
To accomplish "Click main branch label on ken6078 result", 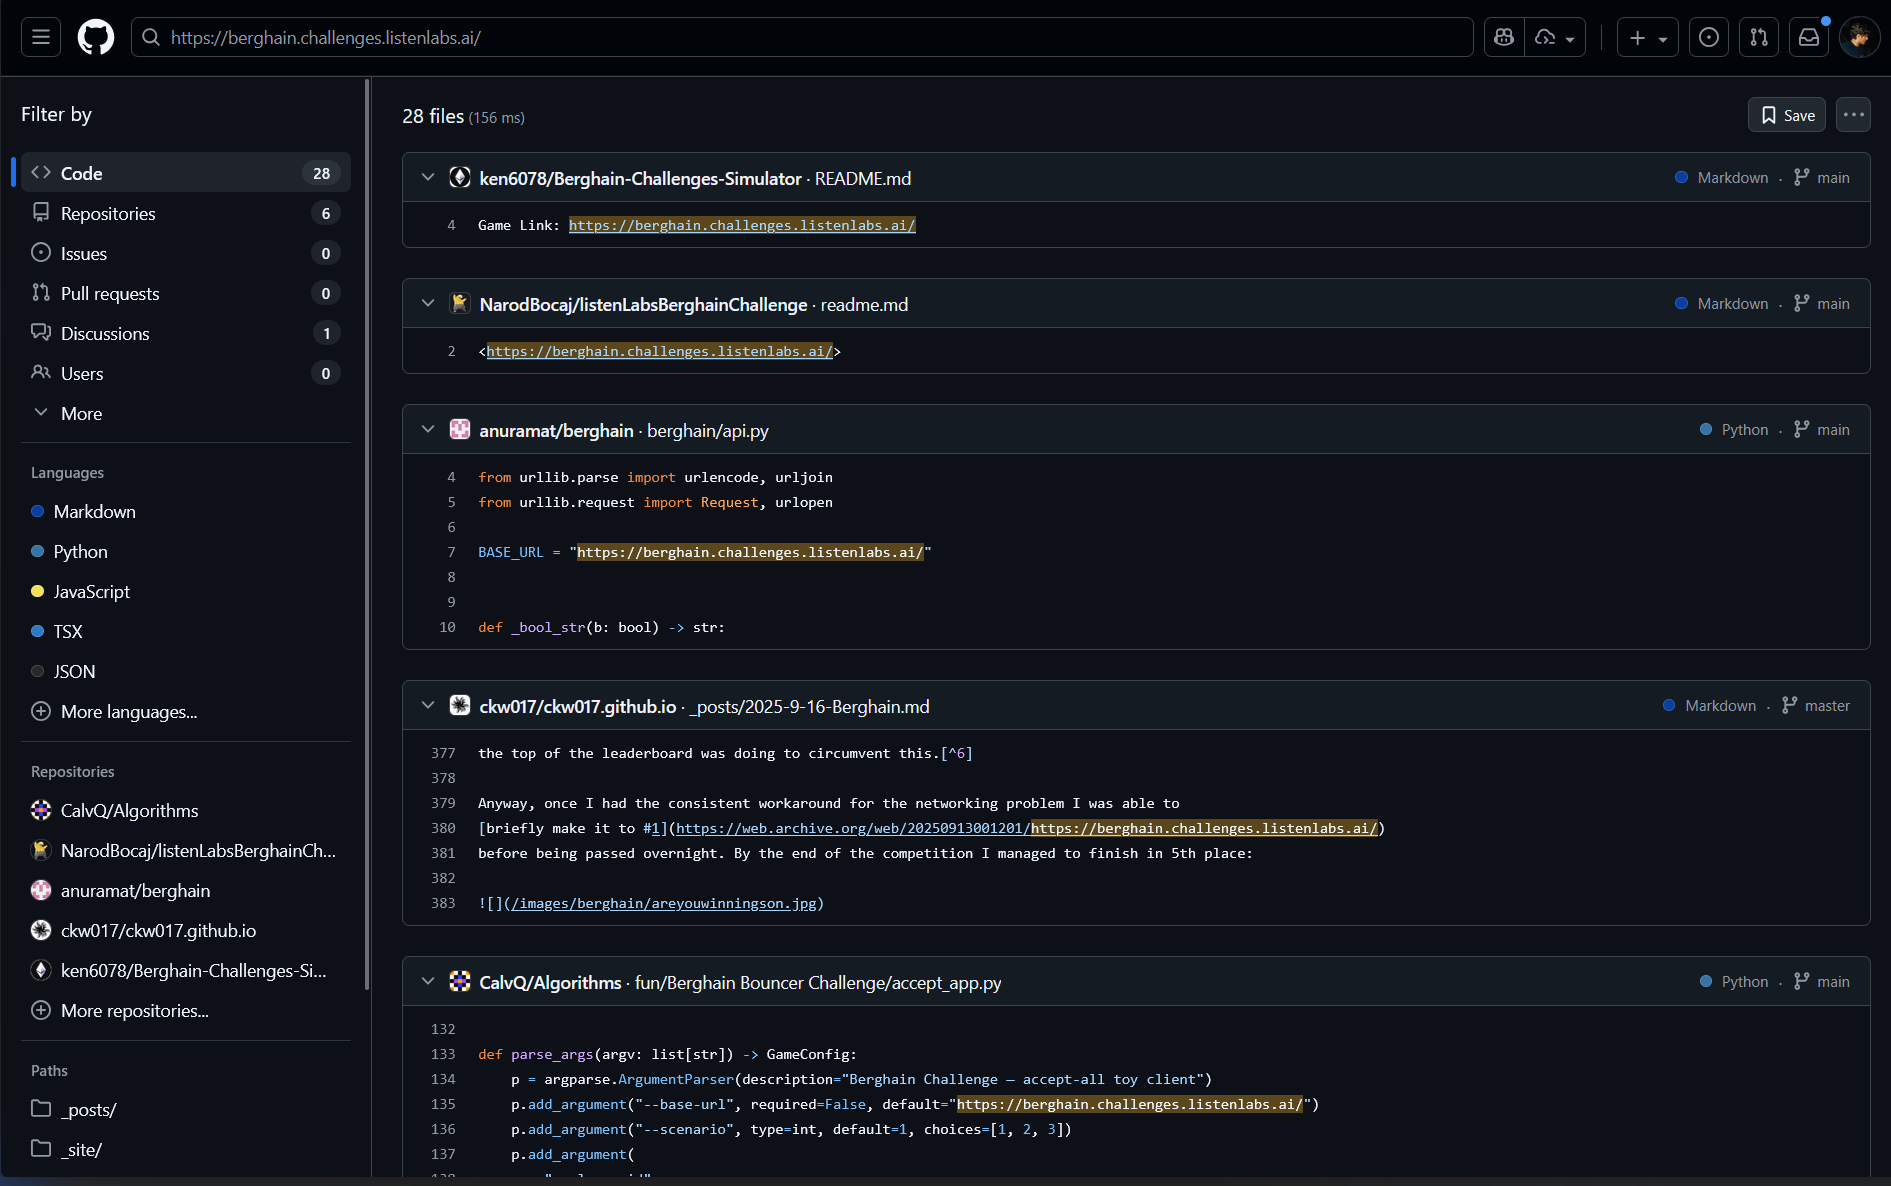I will (1822, 177).
